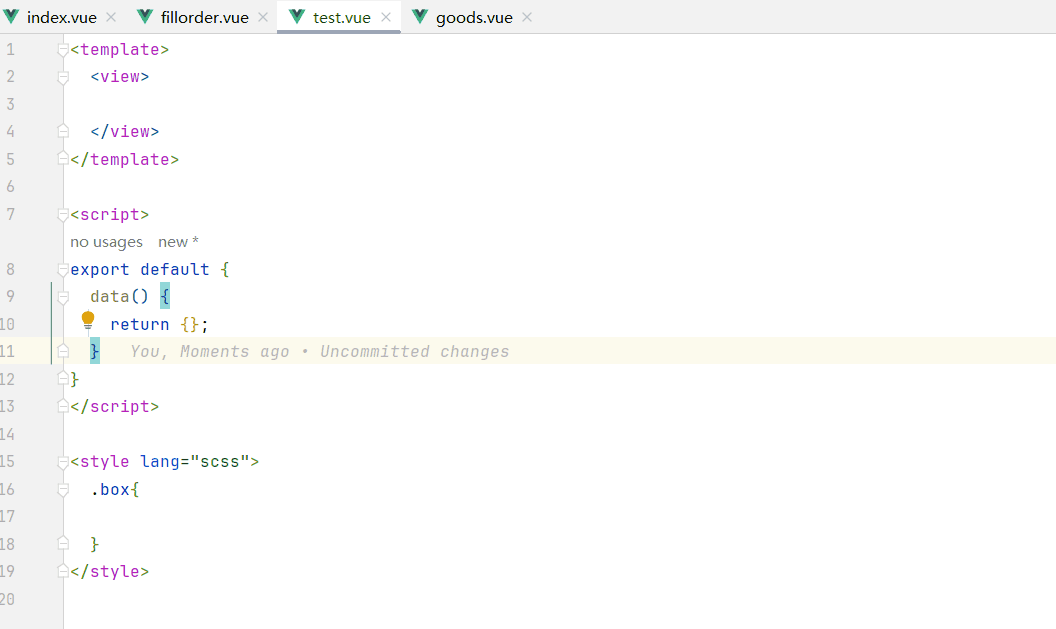Click the Vue icon on test.vue tab

pyautogui.click(x=297, y=17)
